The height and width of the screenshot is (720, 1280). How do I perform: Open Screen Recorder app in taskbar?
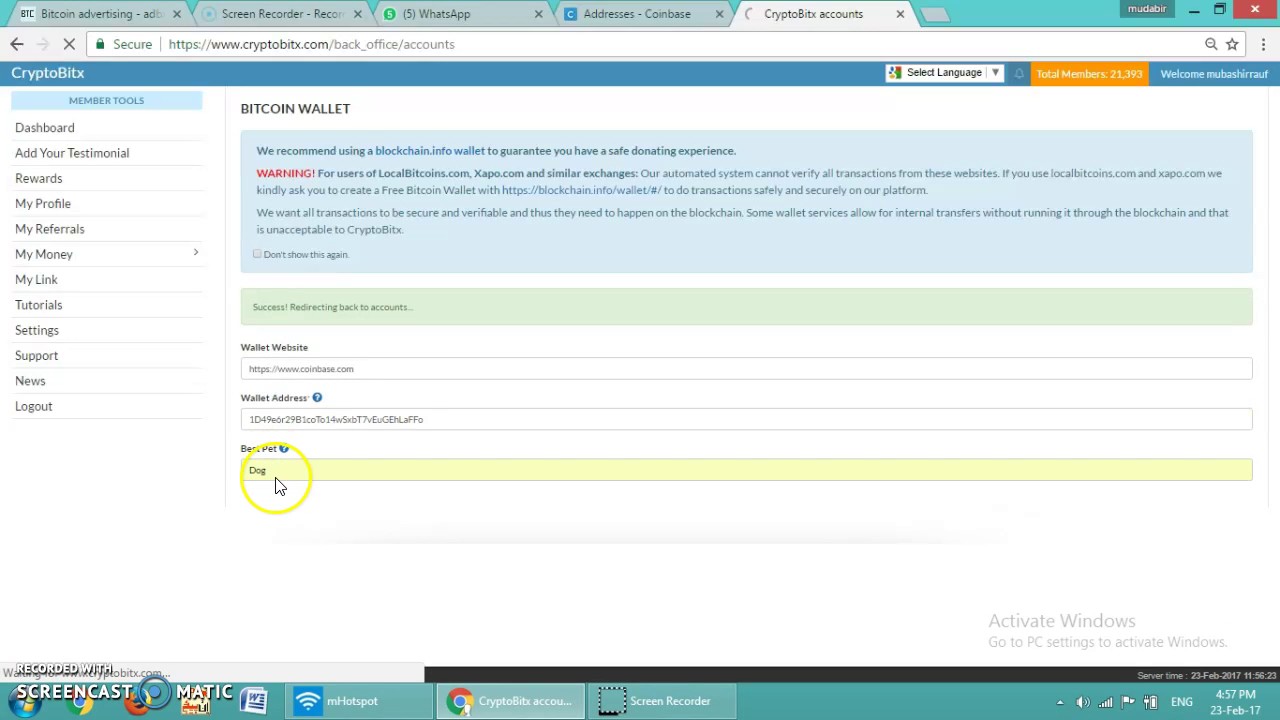662,701
